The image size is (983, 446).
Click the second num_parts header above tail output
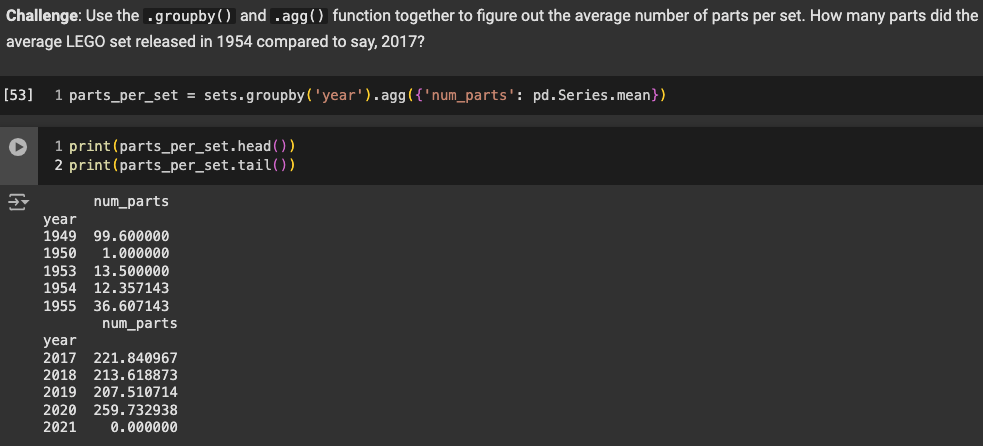[x=140, y=324]
